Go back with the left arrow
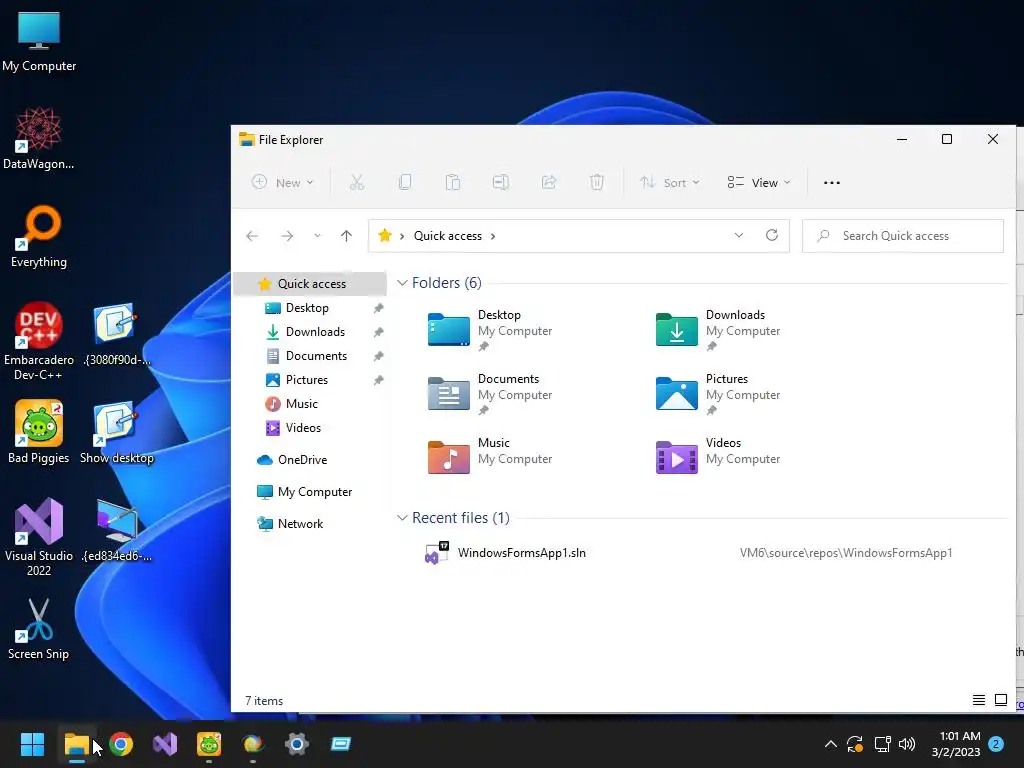Image resolution: width=1024 pixels, height=768 pixels. (252, 236)
